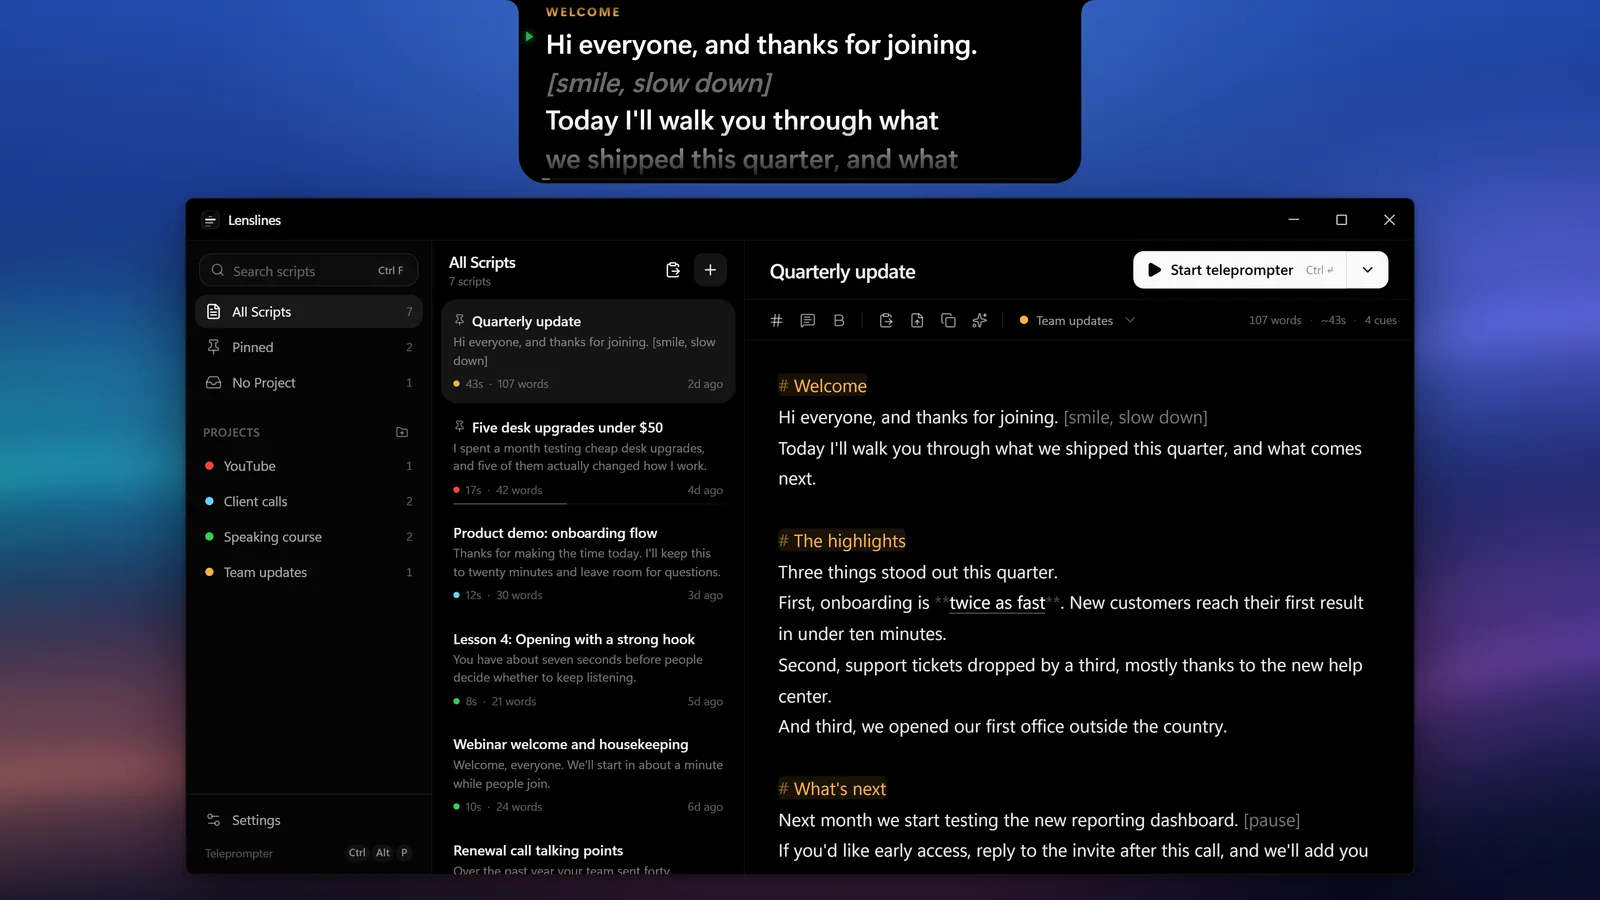
Task: Click the green play marker in teleprompter overlay
Action: click(529, 37)
